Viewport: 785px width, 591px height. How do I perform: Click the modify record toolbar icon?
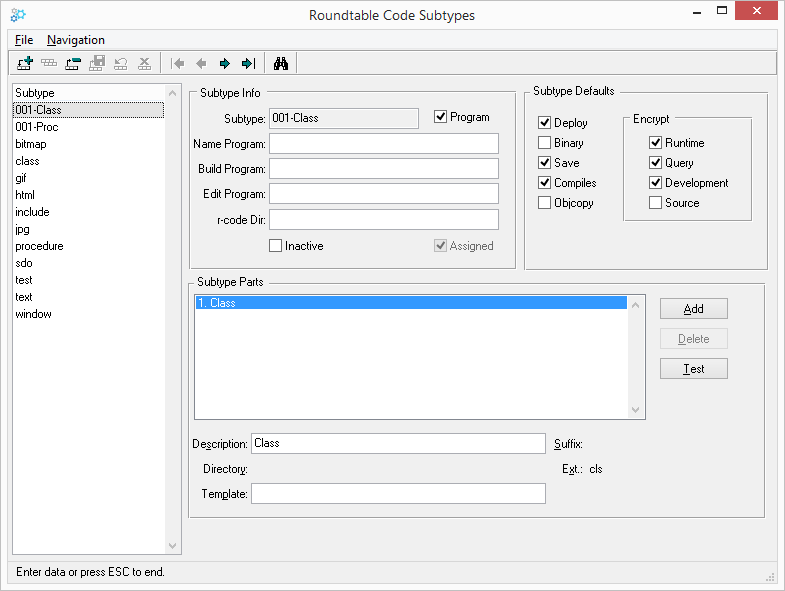tap(49, 63)
